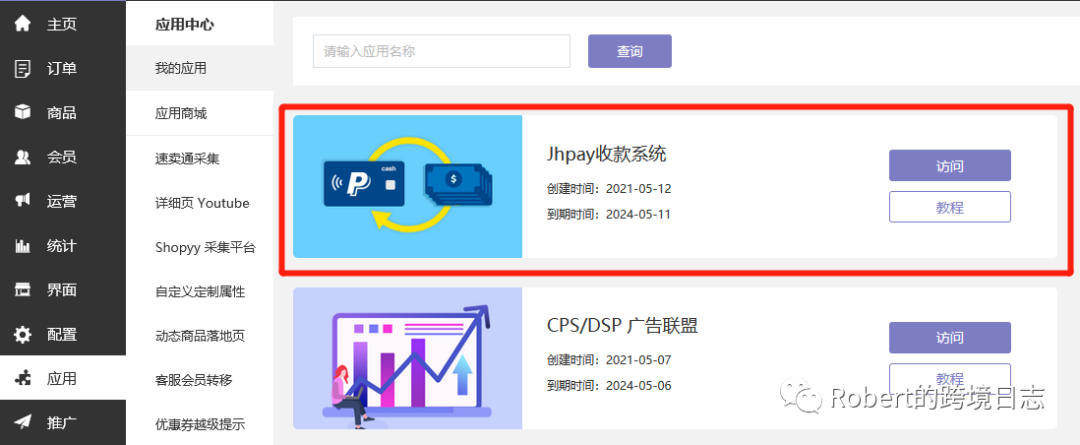Screen dimensions: 1080x445
Task: Open the 推广 sidebar menu
Action: coord(63,422)
